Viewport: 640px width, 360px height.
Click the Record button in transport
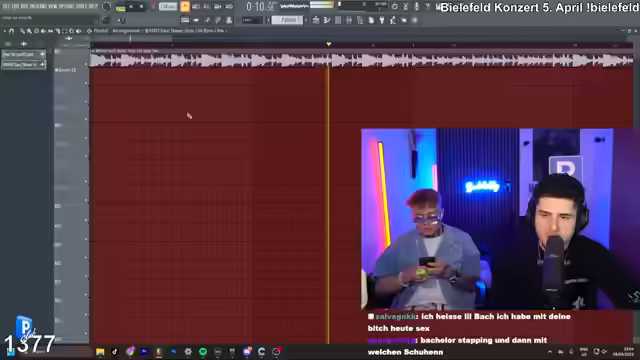click(x=153, y=7)
